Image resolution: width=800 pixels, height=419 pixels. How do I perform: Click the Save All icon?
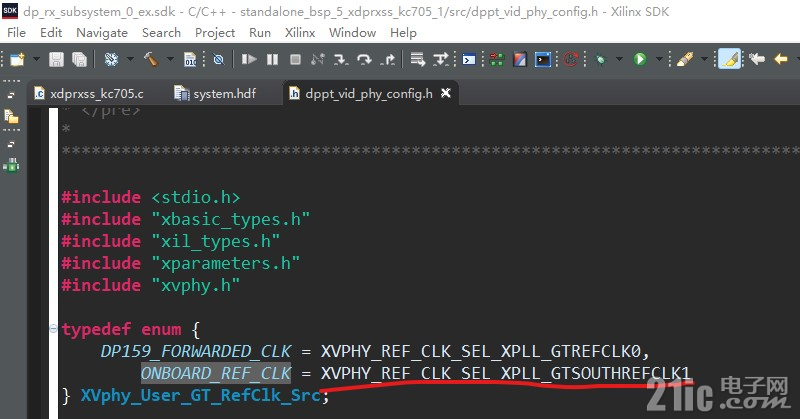click(x=80, y=60)
